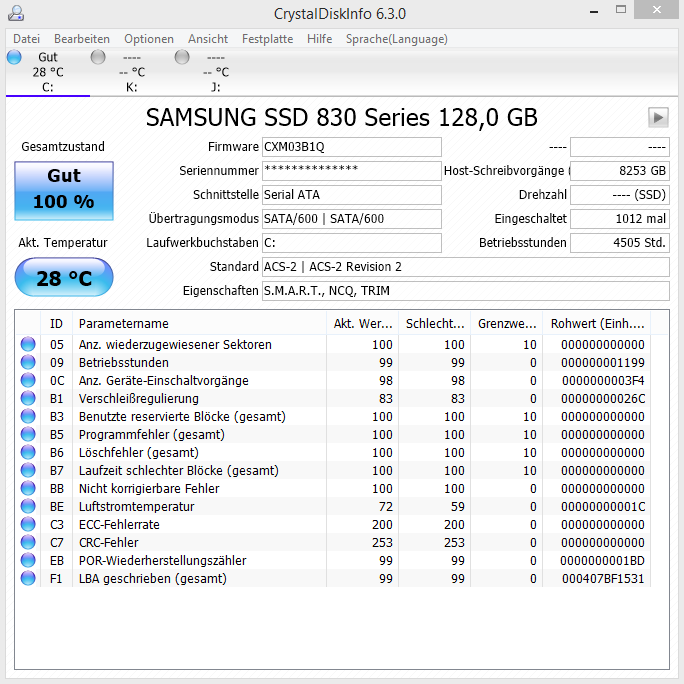Click the 28 °C temperature button
Viewport: 684px width, 684px height.
(x=64, y=277)
